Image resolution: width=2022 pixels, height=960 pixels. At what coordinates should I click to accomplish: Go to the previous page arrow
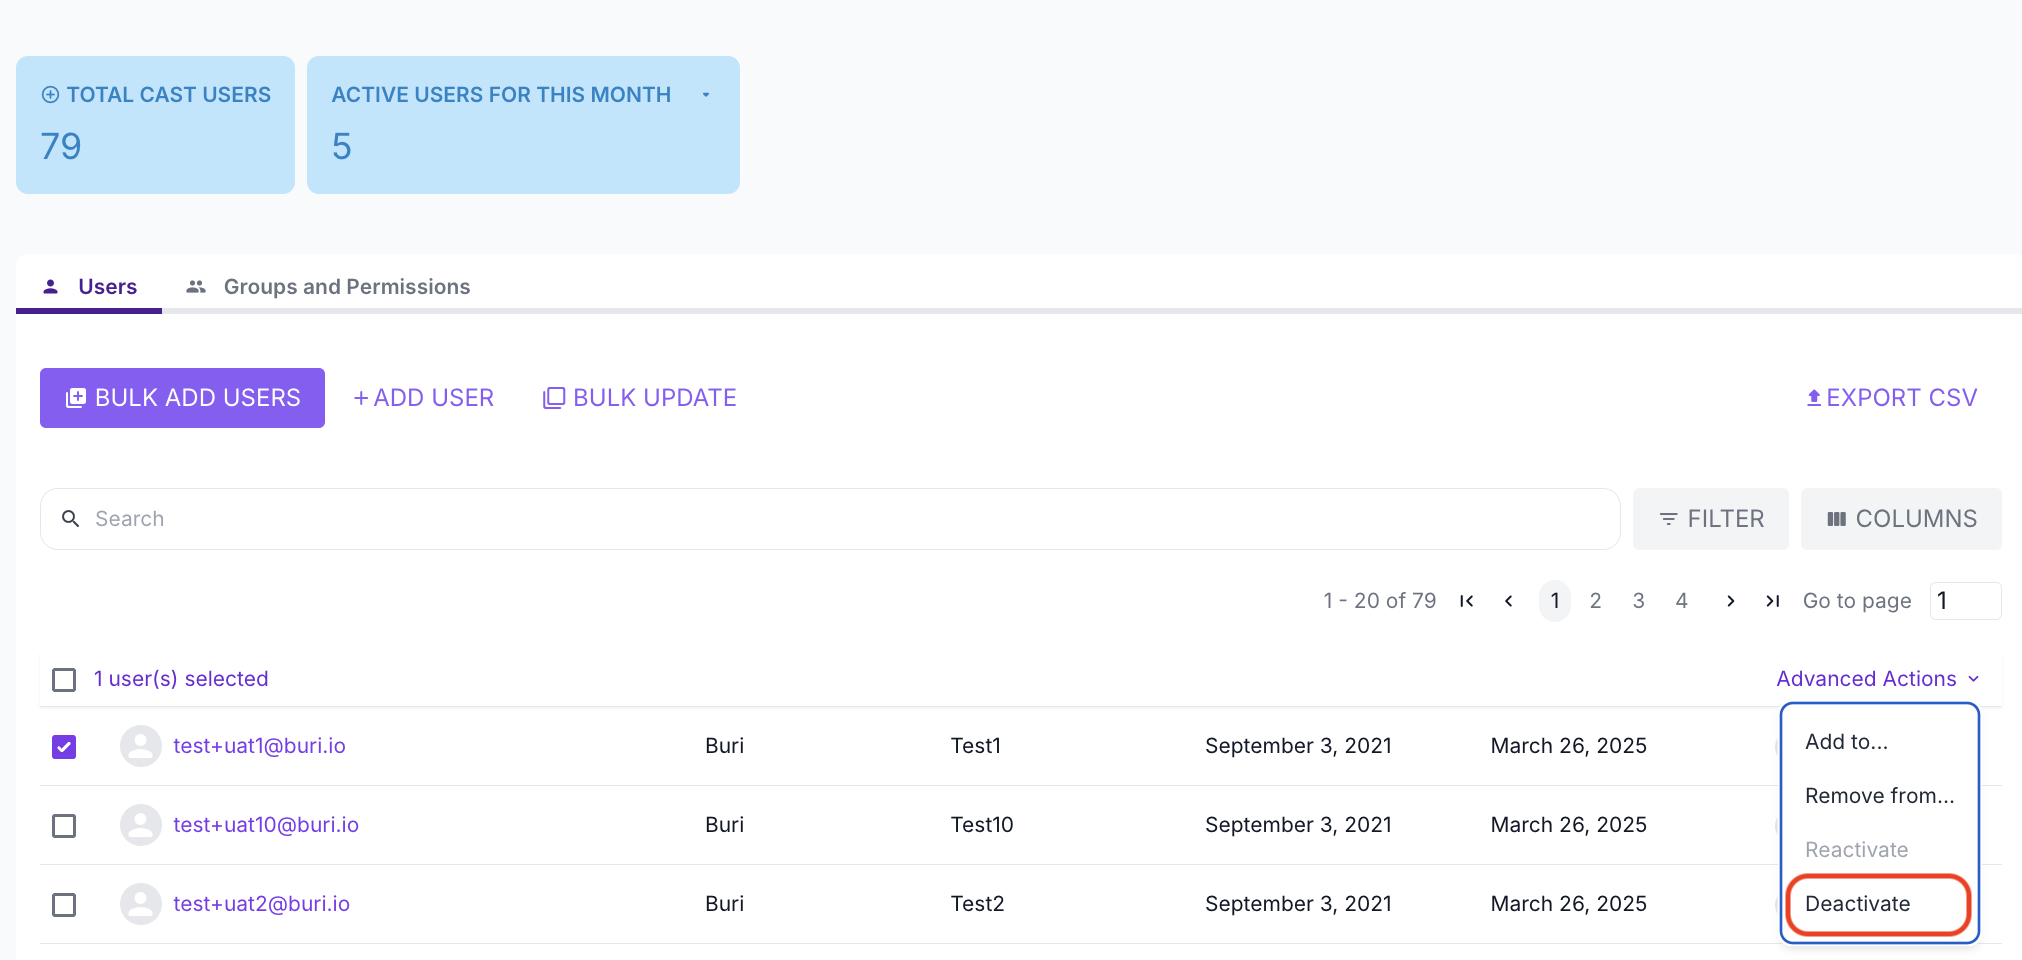[x=1509, y=601]
